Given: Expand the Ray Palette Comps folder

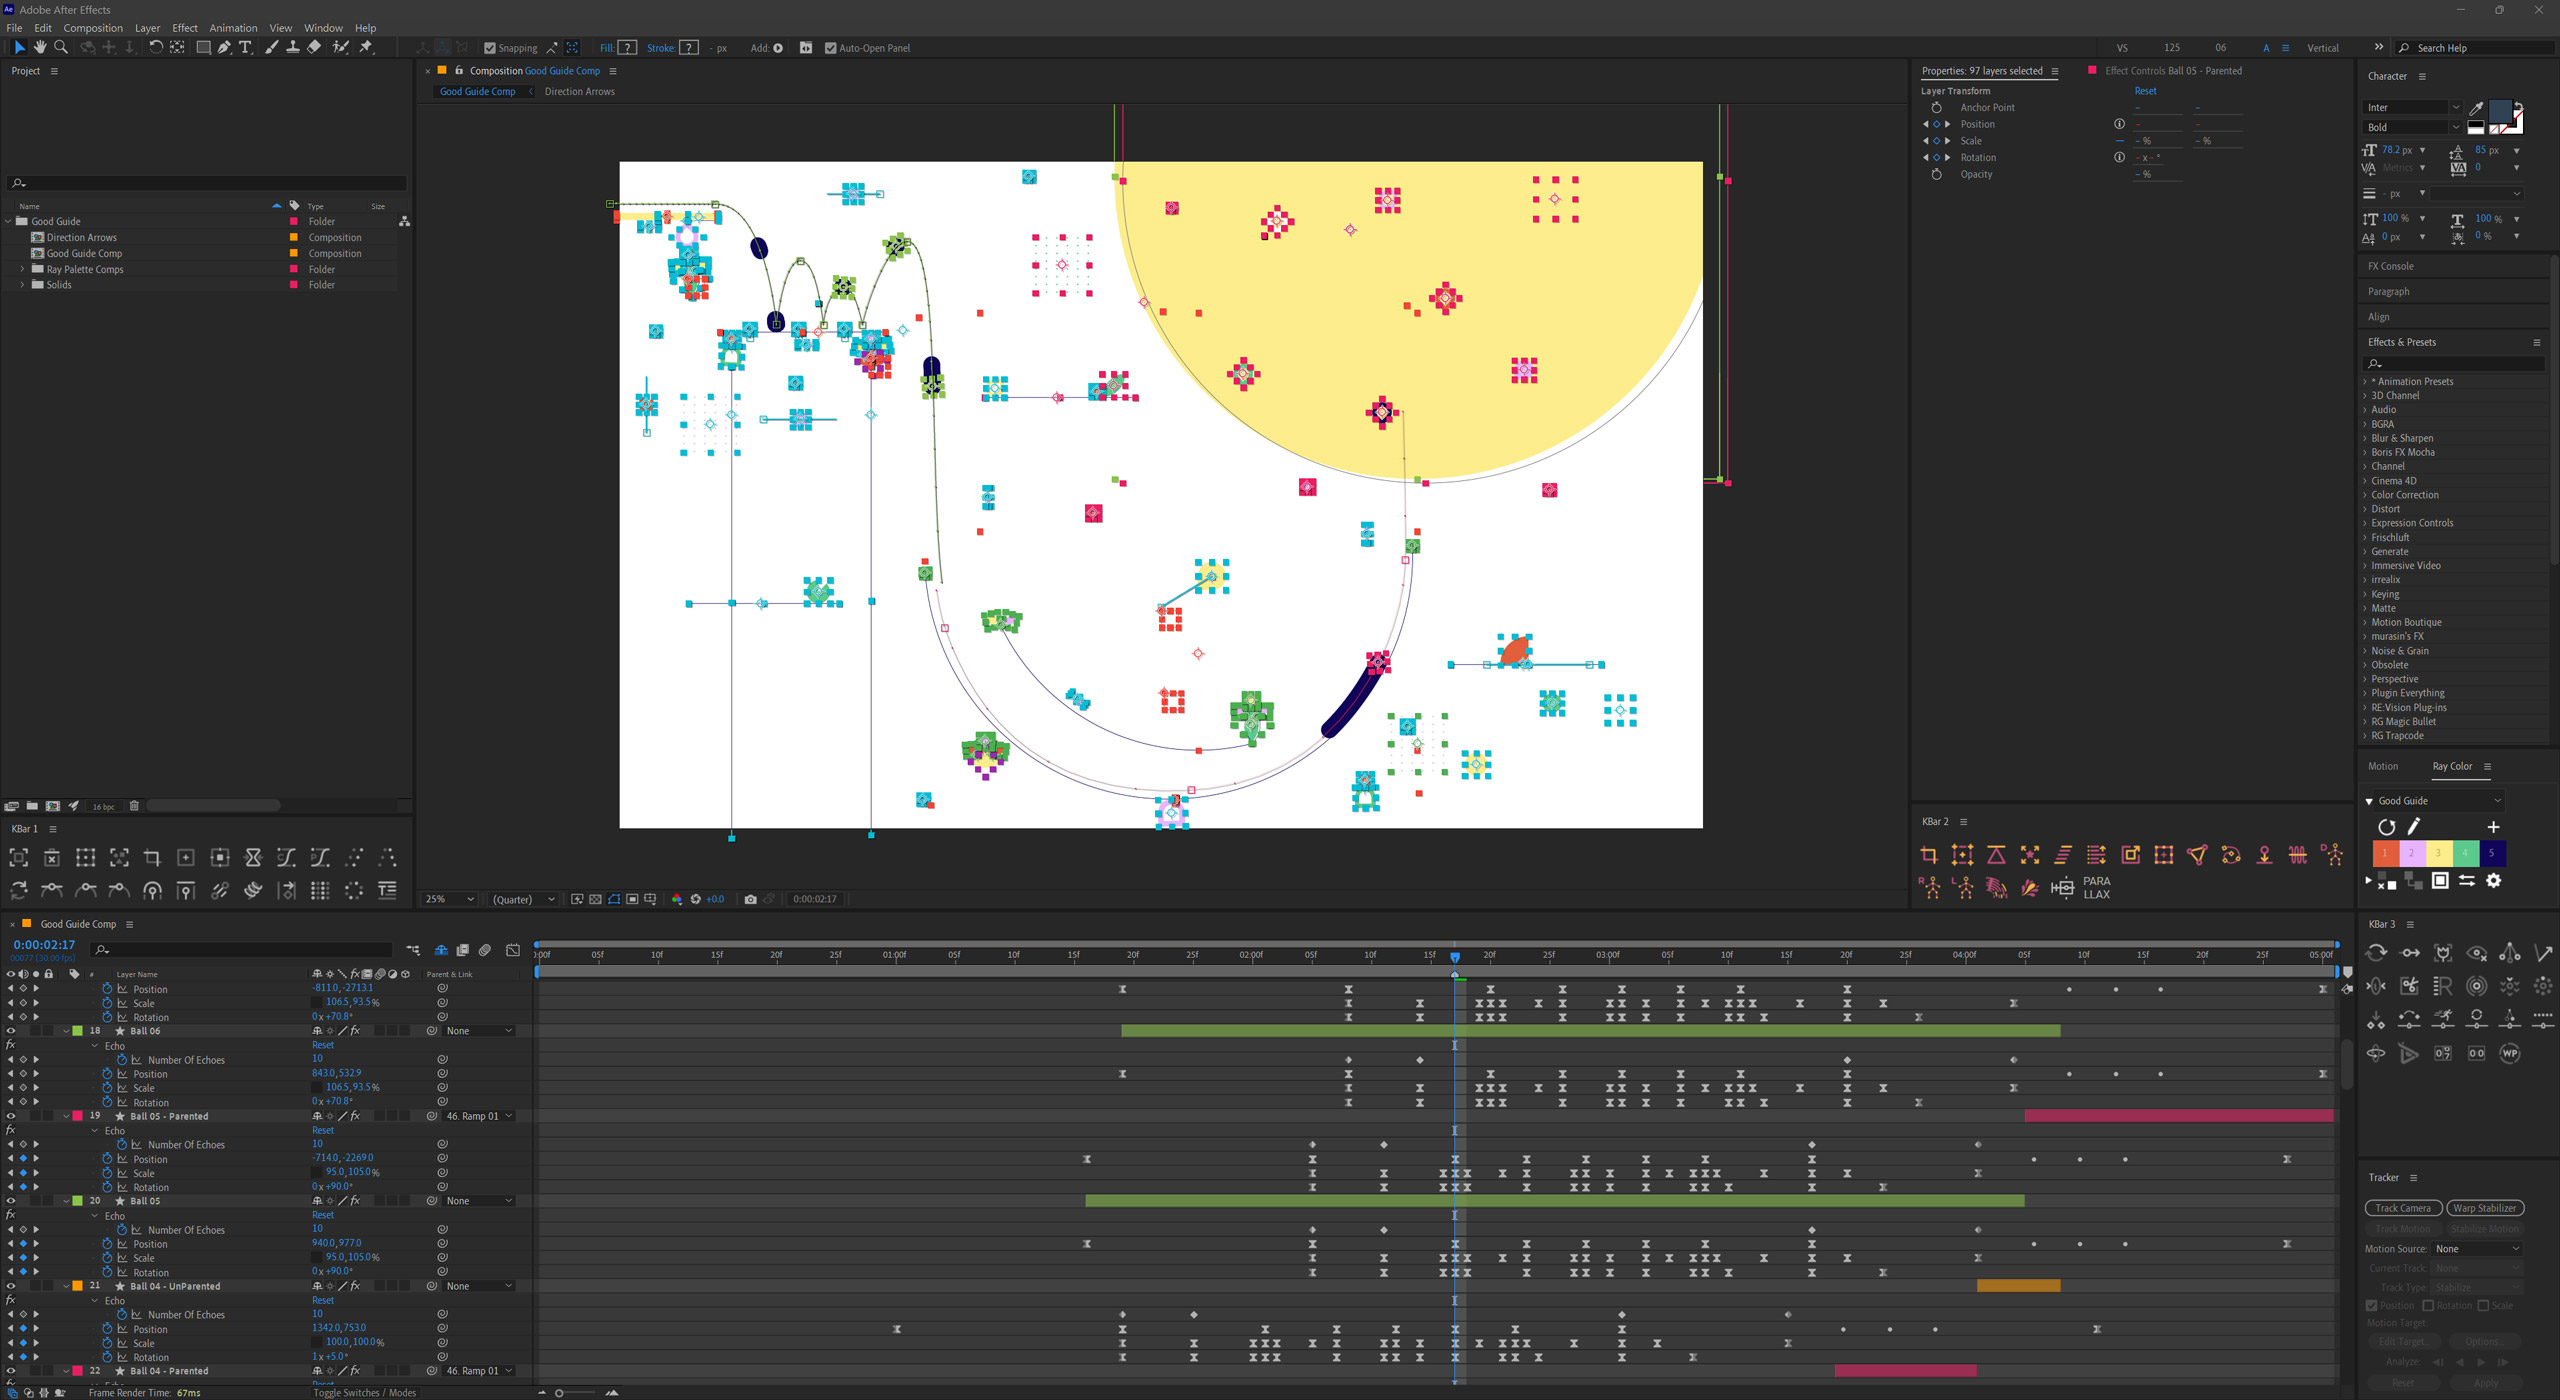Looking at the screenshot, I should 22,269.
